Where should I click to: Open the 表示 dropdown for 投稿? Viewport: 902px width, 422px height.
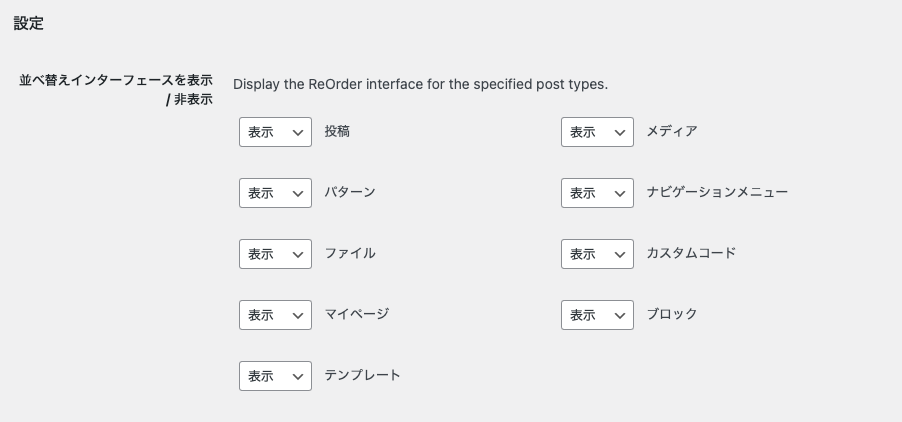pyautogui.click(x=275, y=132)
